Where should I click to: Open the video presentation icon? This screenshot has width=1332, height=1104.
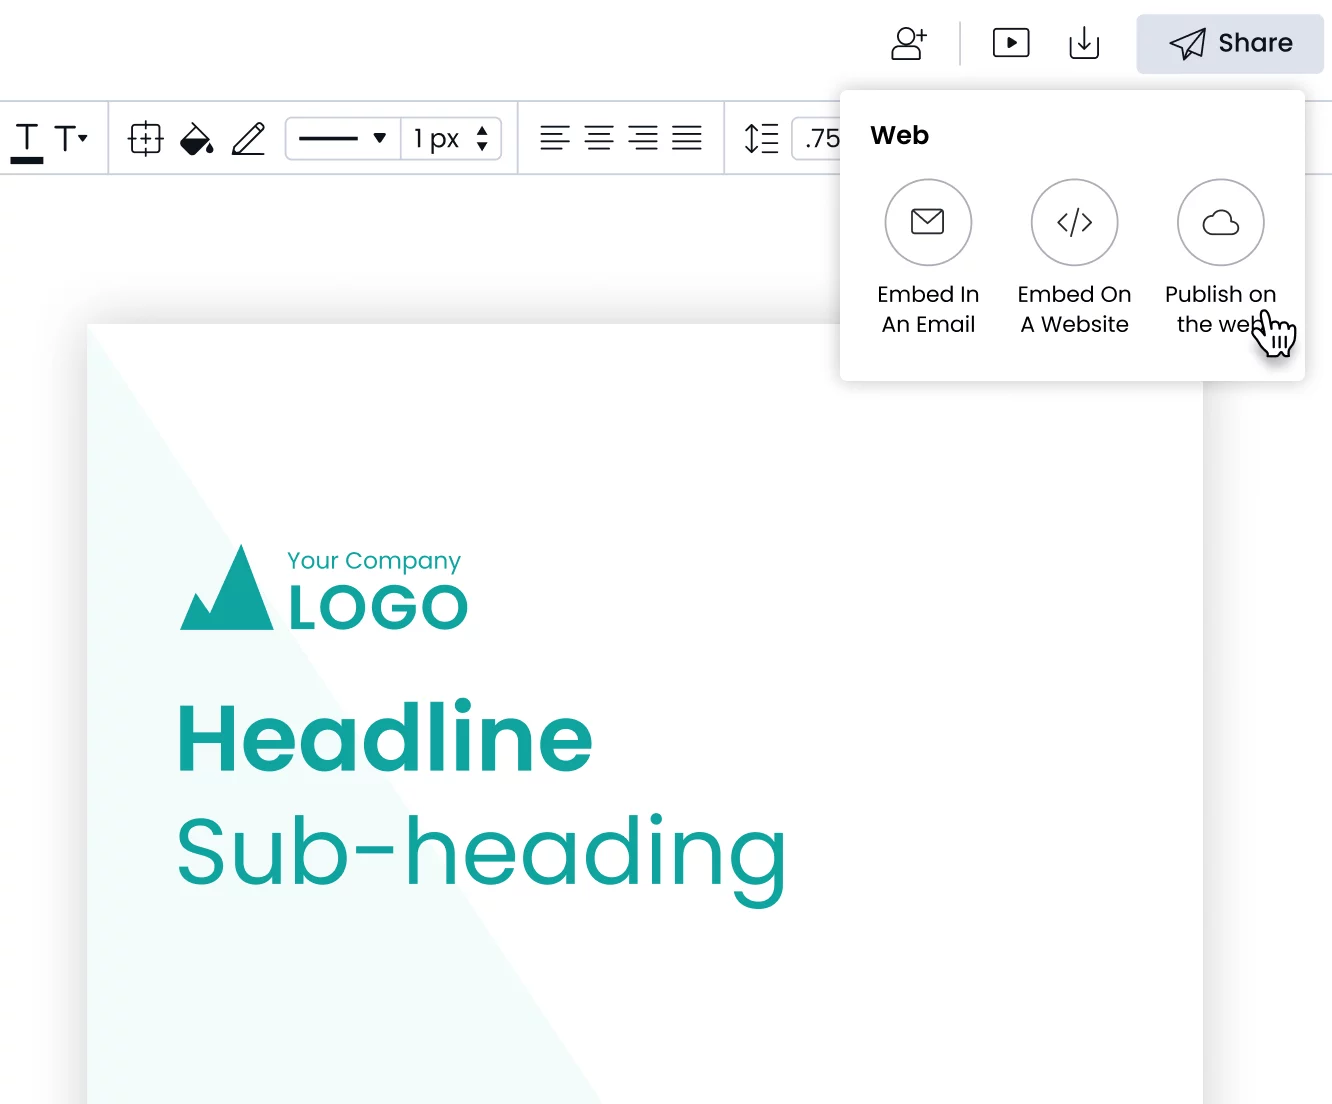1011,43
